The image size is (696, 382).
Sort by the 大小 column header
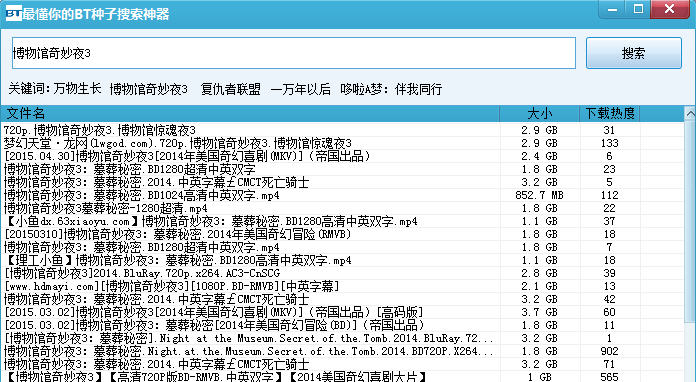click(x=540, y=114)
